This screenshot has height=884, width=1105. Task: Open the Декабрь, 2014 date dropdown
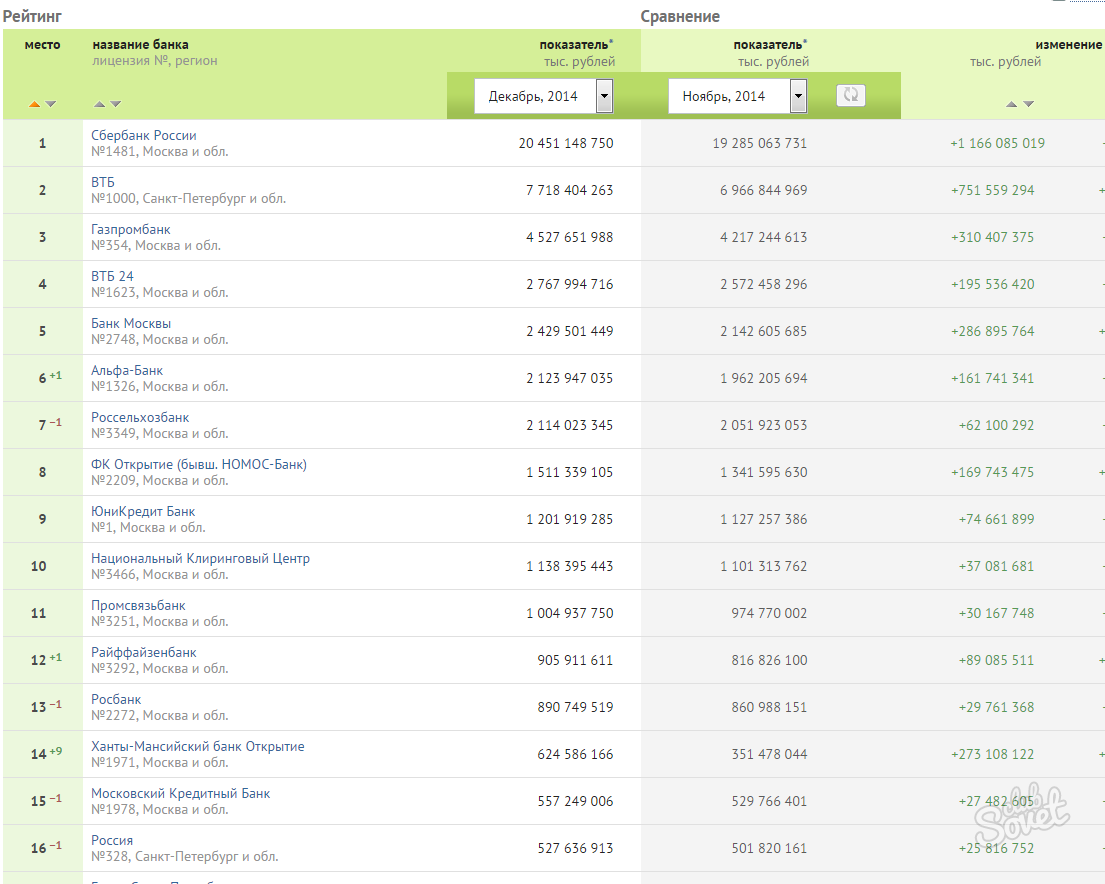(x=543, y=96)
